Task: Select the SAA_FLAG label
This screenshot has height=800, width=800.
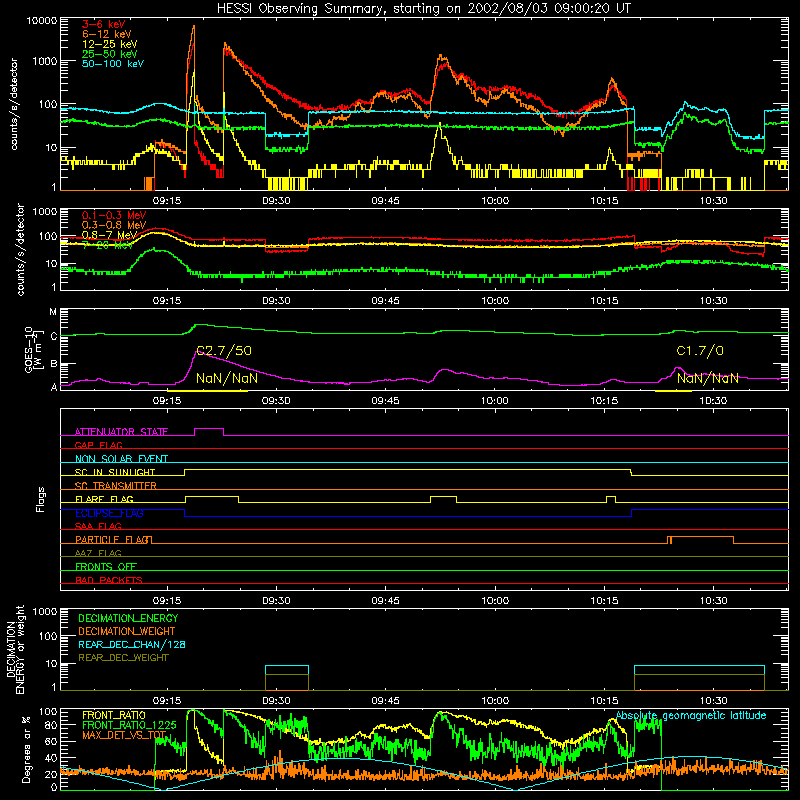Action: pyautogui.click(x=98, y=526)
